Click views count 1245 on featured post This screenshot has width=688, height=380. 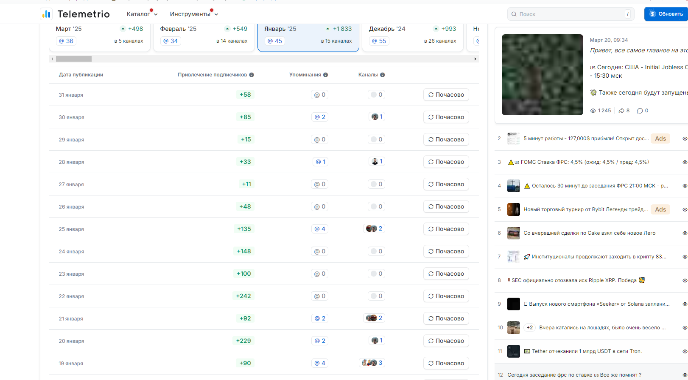[x=601, y=111]
